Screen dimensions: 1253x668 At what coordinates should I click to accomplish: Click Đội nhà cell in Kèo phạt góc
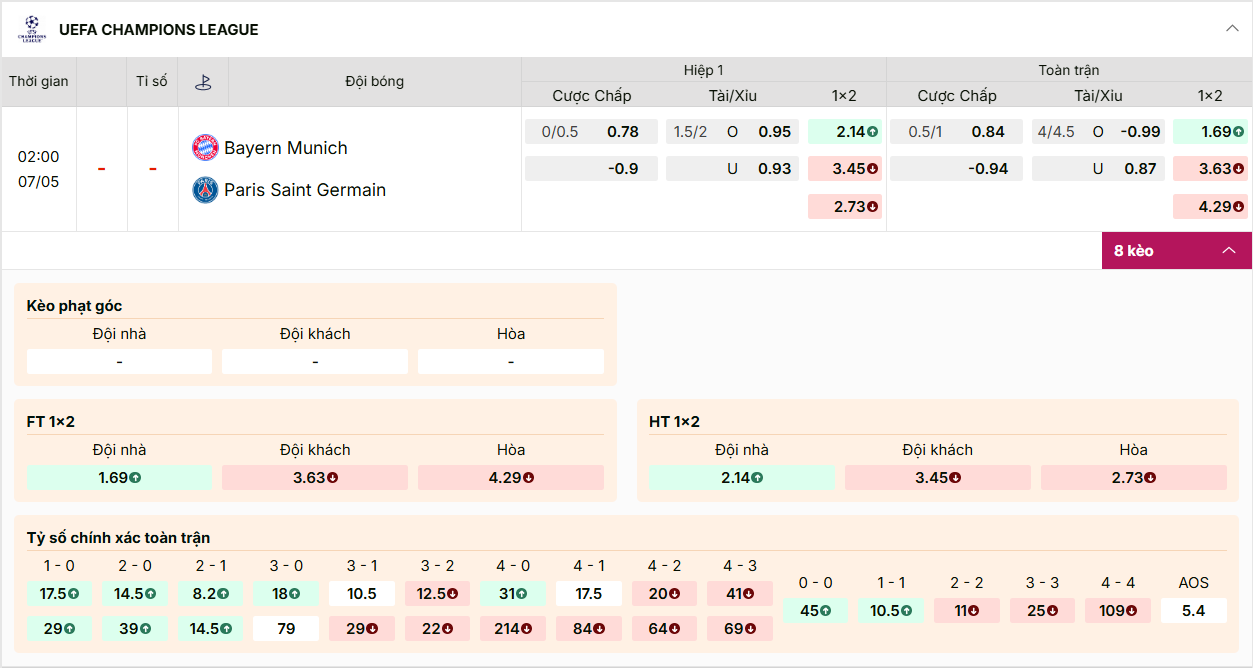point(120,362)
